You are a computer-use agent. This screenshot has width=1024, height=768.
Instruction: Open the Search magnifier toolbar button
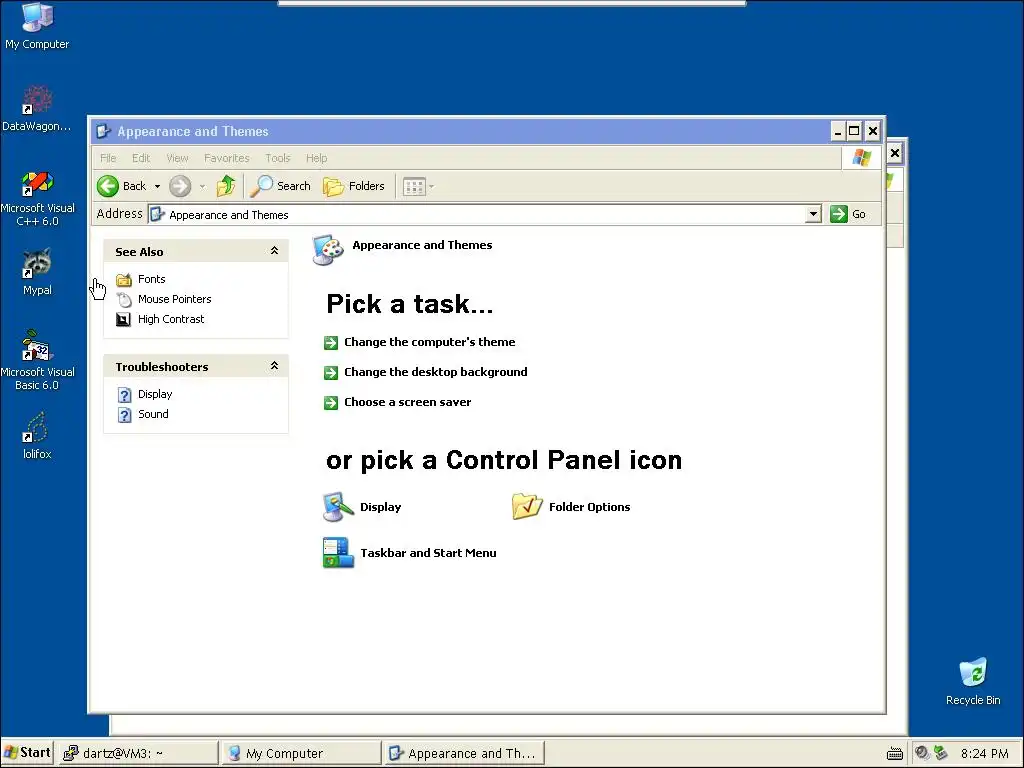(281, 186)
